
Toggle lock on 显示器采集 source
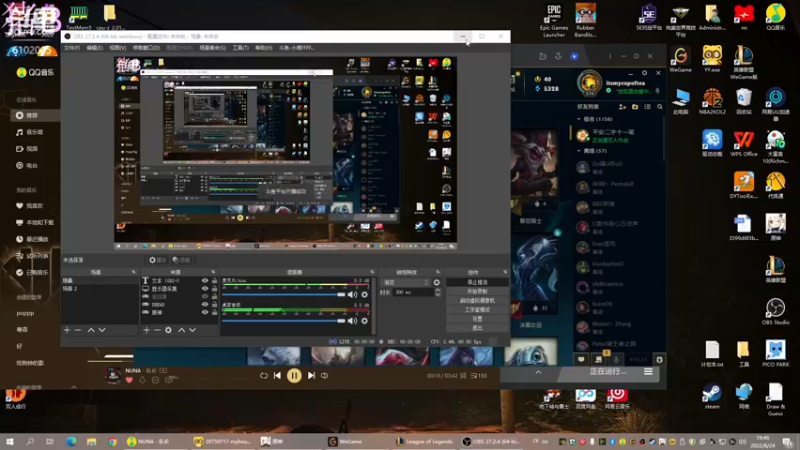tap(214, 289)
